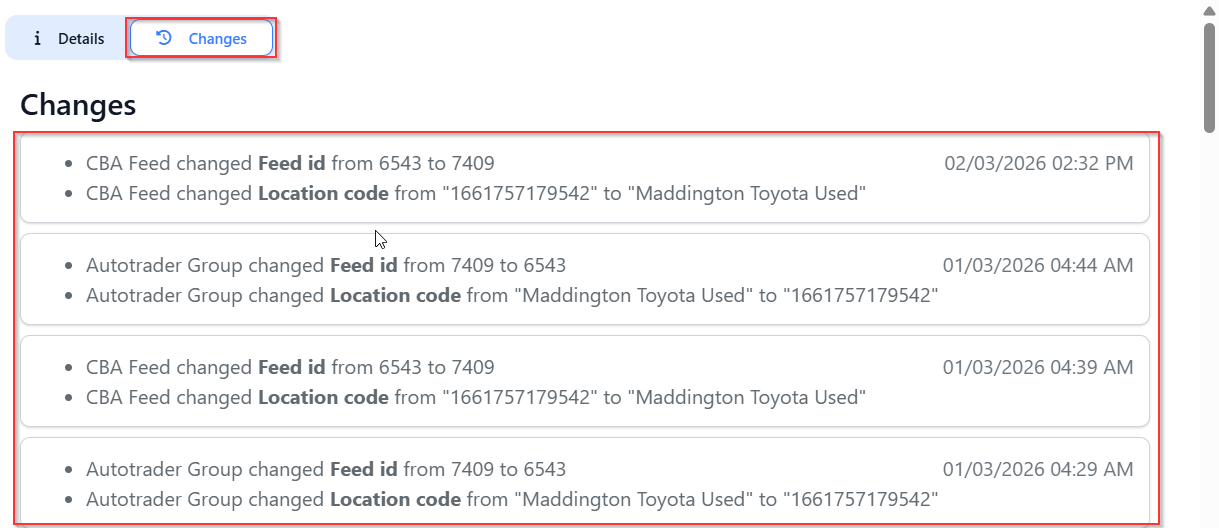Click Autotrader Feed id line in 04:29 AM entry
Image resolution: width=1219 pixels, height=528 pixels.
(326, 469)
